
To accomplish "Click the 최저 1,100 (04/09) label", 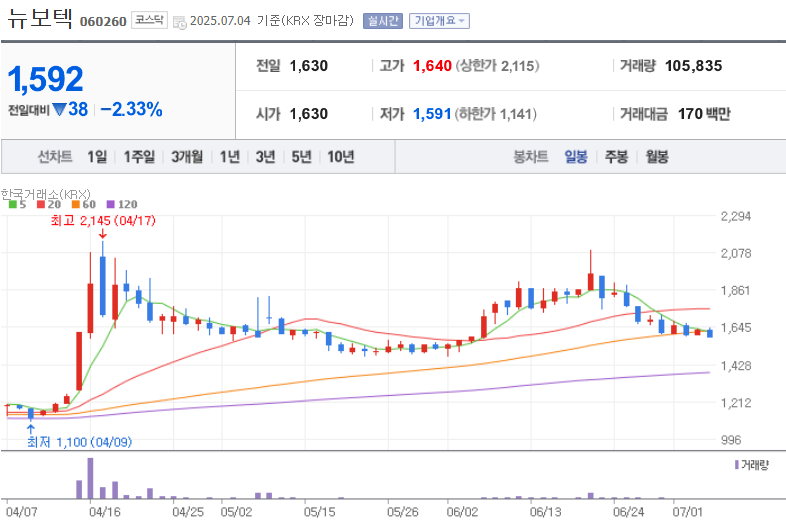I will tap(79, 442).
